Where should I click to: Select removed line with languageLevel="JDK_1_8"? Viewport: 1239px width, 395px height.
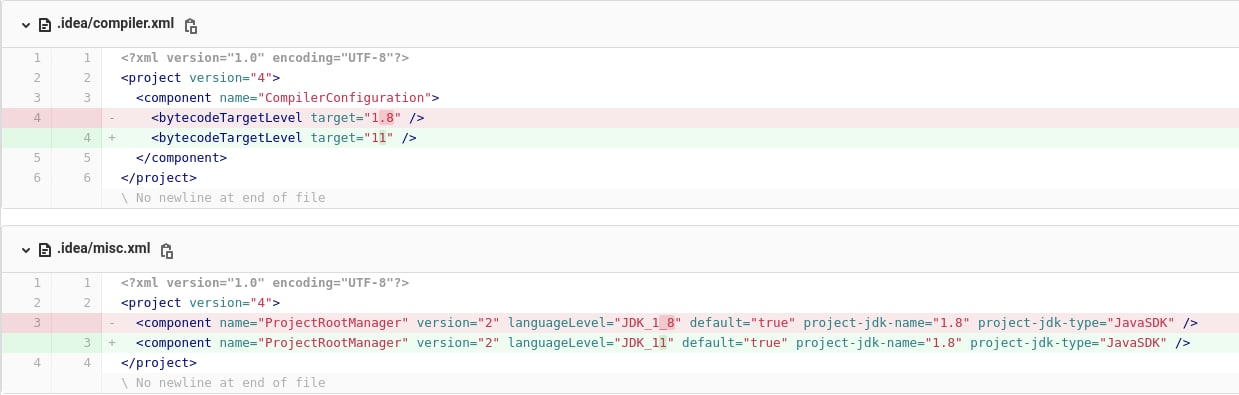point(670,323)
